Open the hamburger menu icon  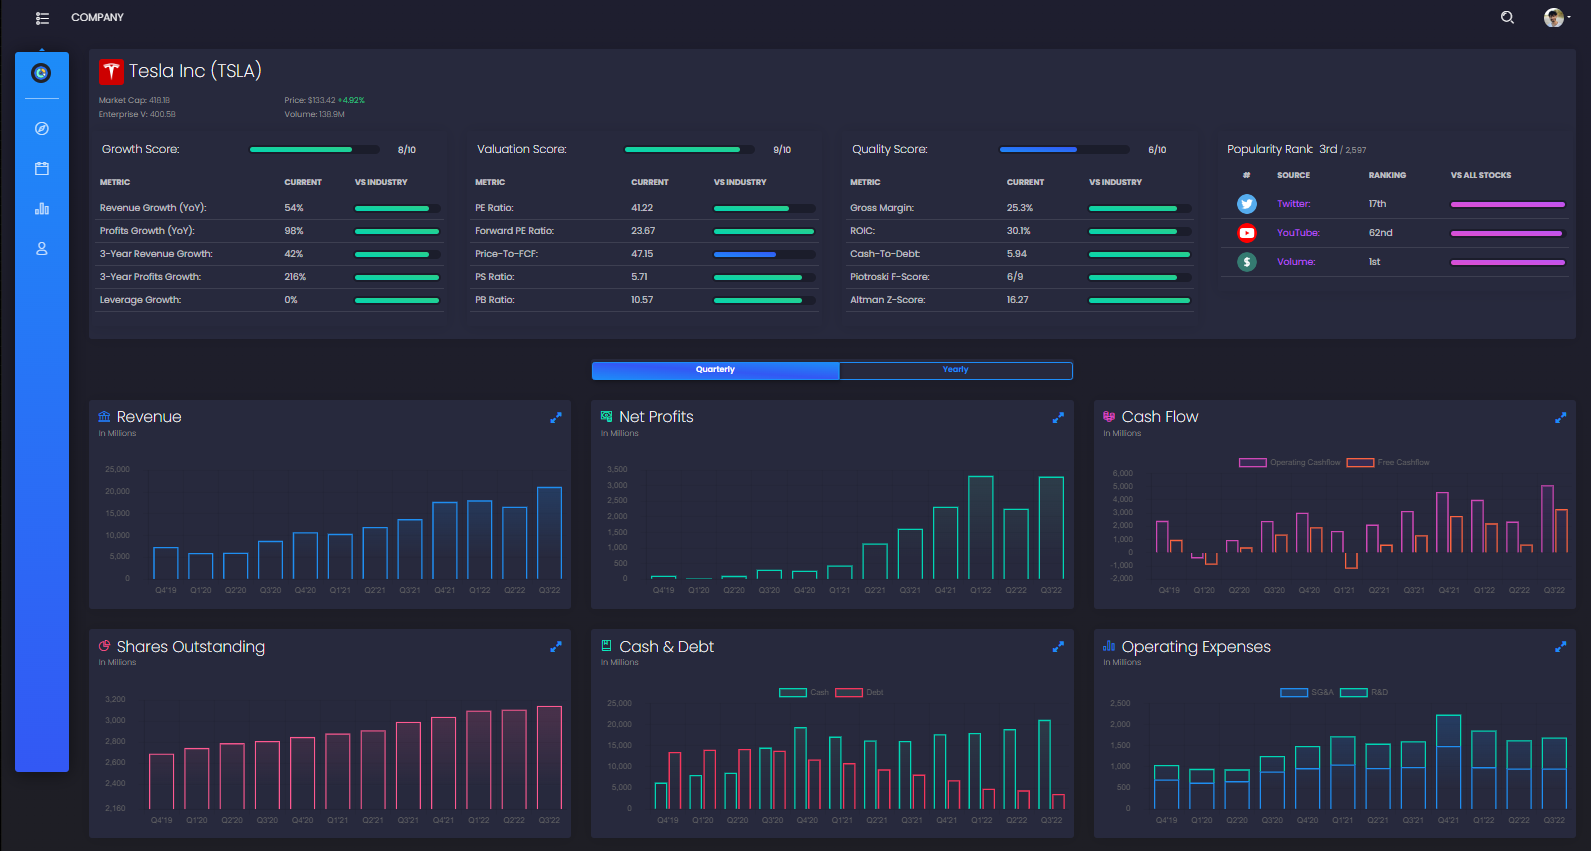pyautogui.click(x=42, y=18)
